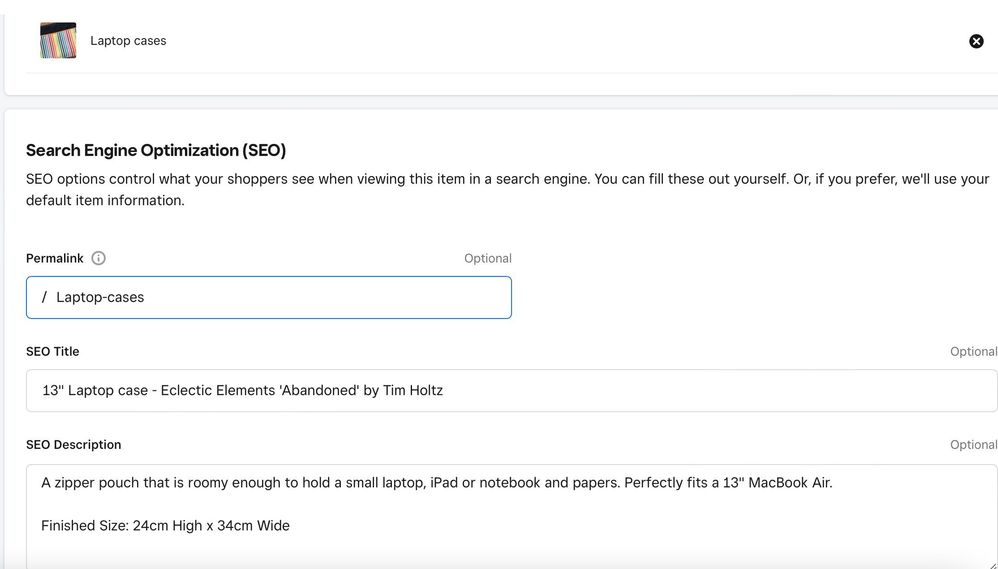
Task: Click the Laptop cases category name
Action: tap(128, 41)
